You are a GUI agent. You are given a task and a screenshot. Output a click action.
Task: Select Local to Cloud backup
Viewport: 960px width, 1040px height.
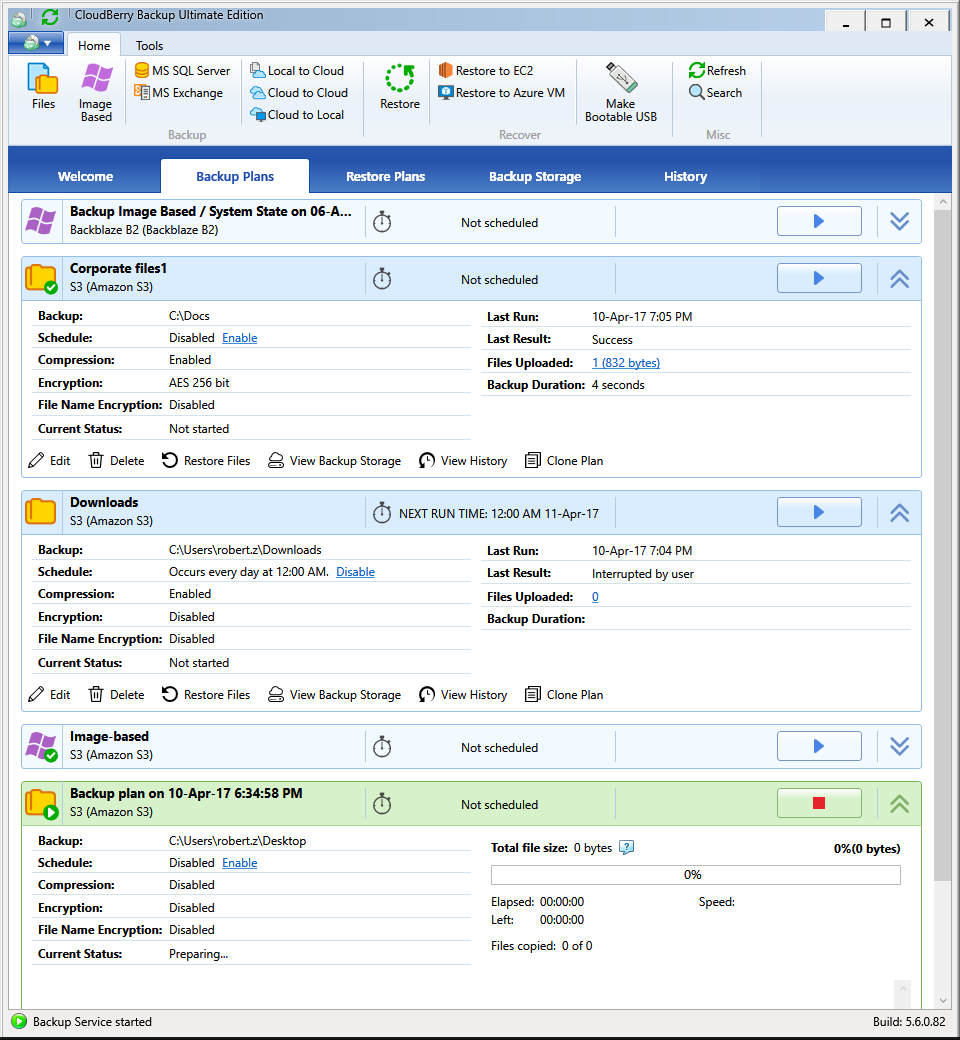(x=297, y=70)
